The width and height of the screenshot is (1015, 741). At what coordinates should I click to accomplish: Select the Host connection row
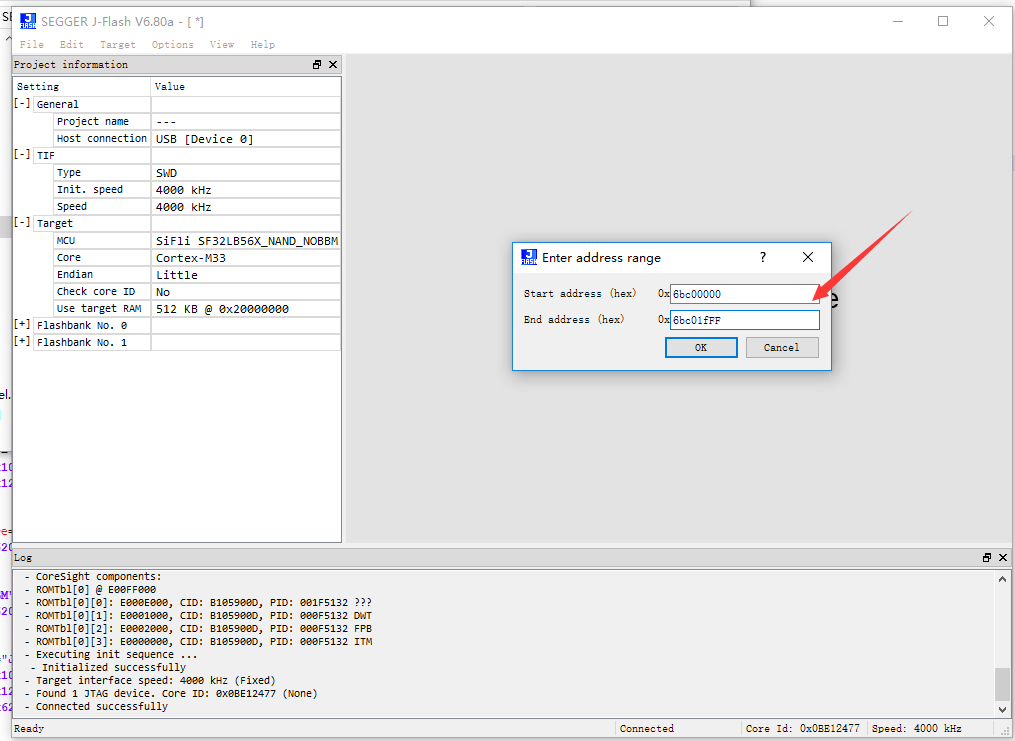click(197, 138)
